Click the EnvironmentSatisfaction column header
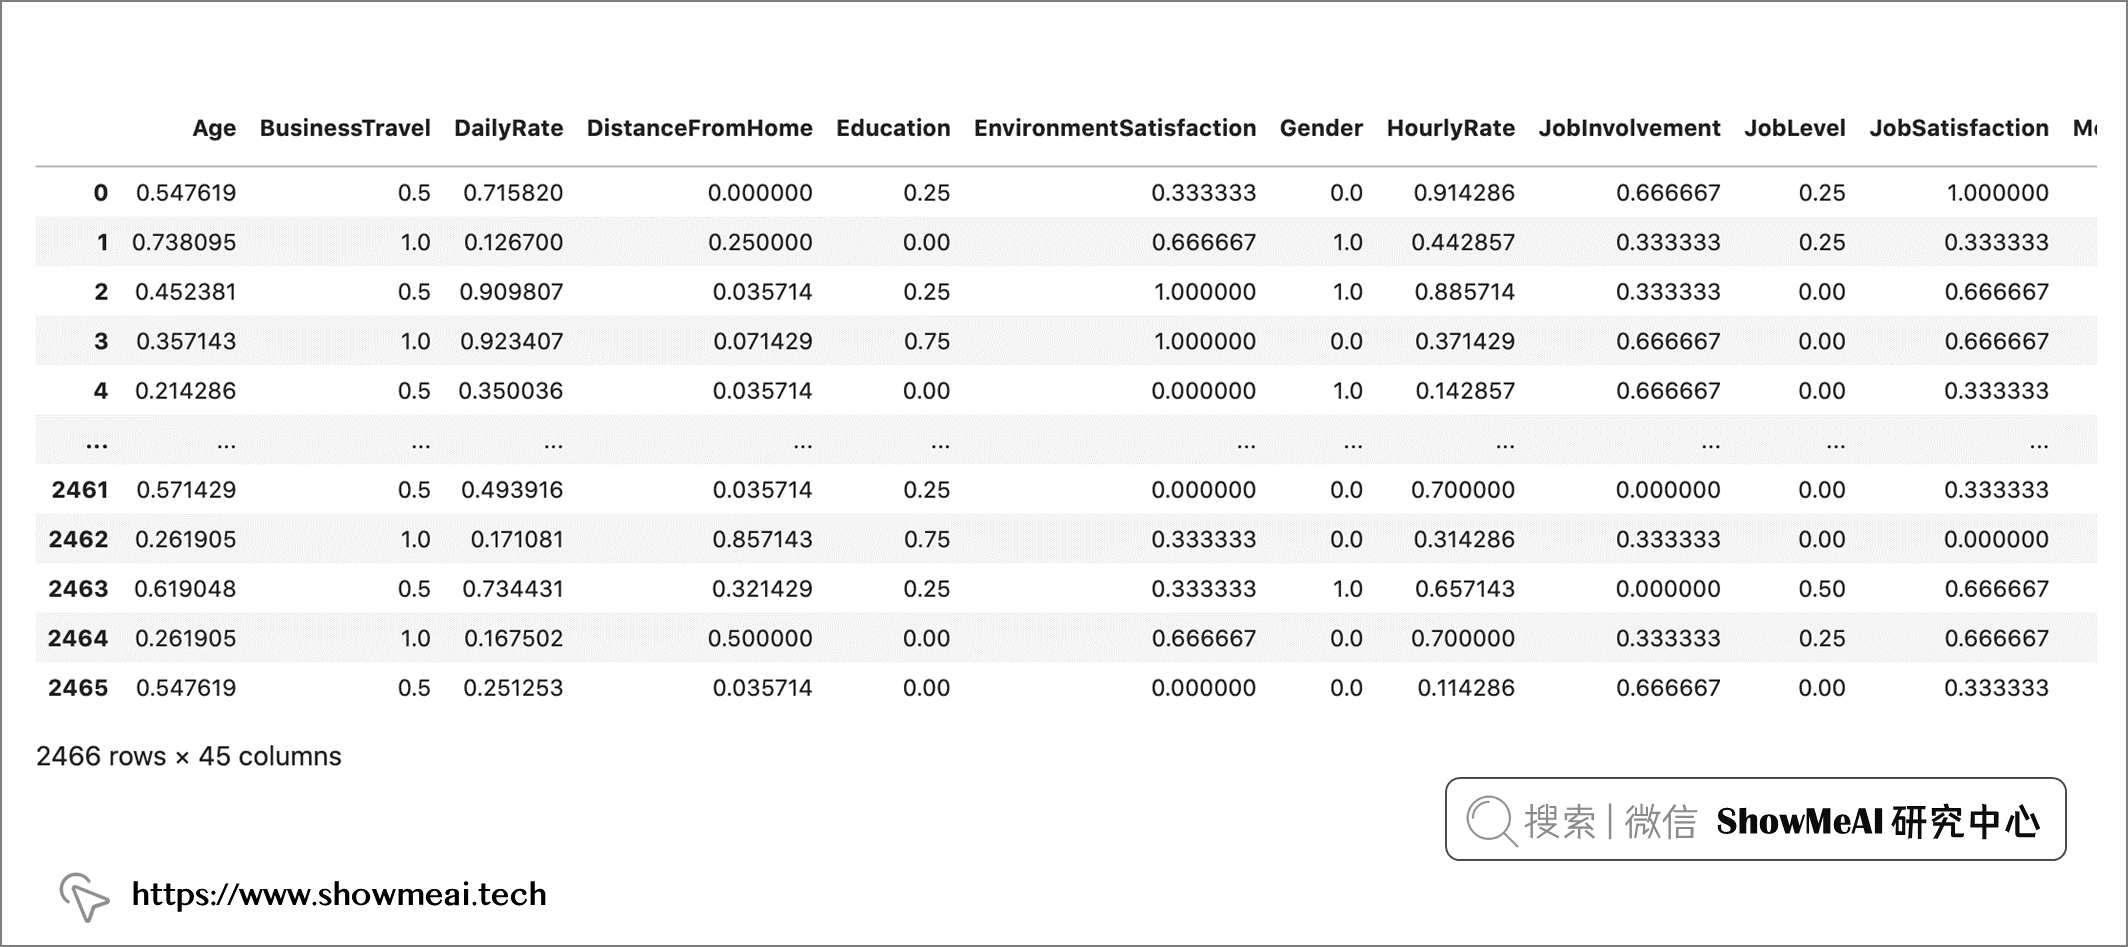 tap(1115, 128)
